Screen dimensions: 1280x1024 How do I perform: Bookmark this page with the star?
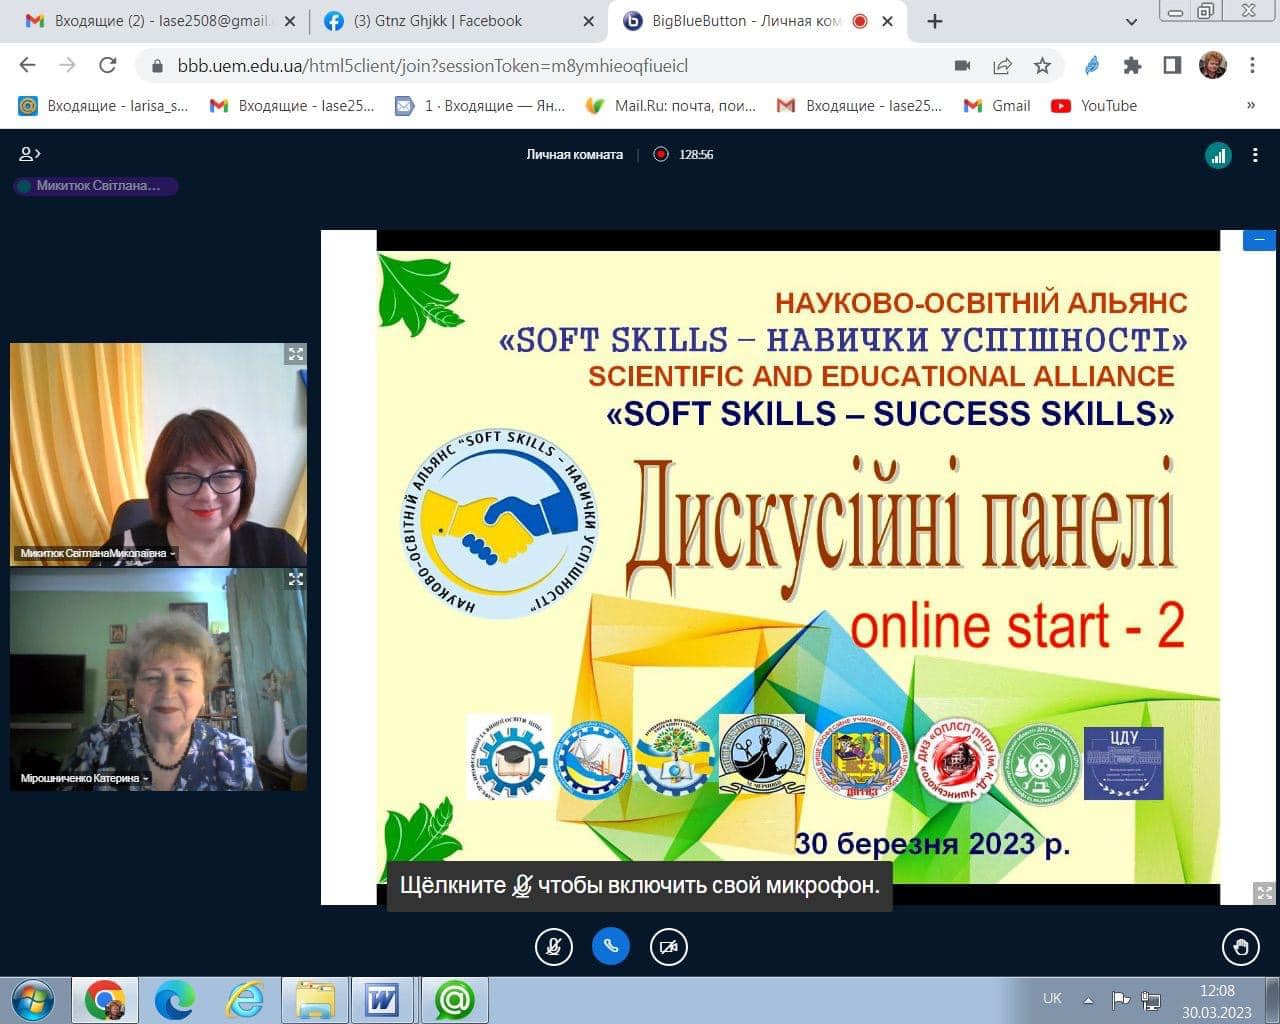pyautogui.click(x=1042, y=66)
